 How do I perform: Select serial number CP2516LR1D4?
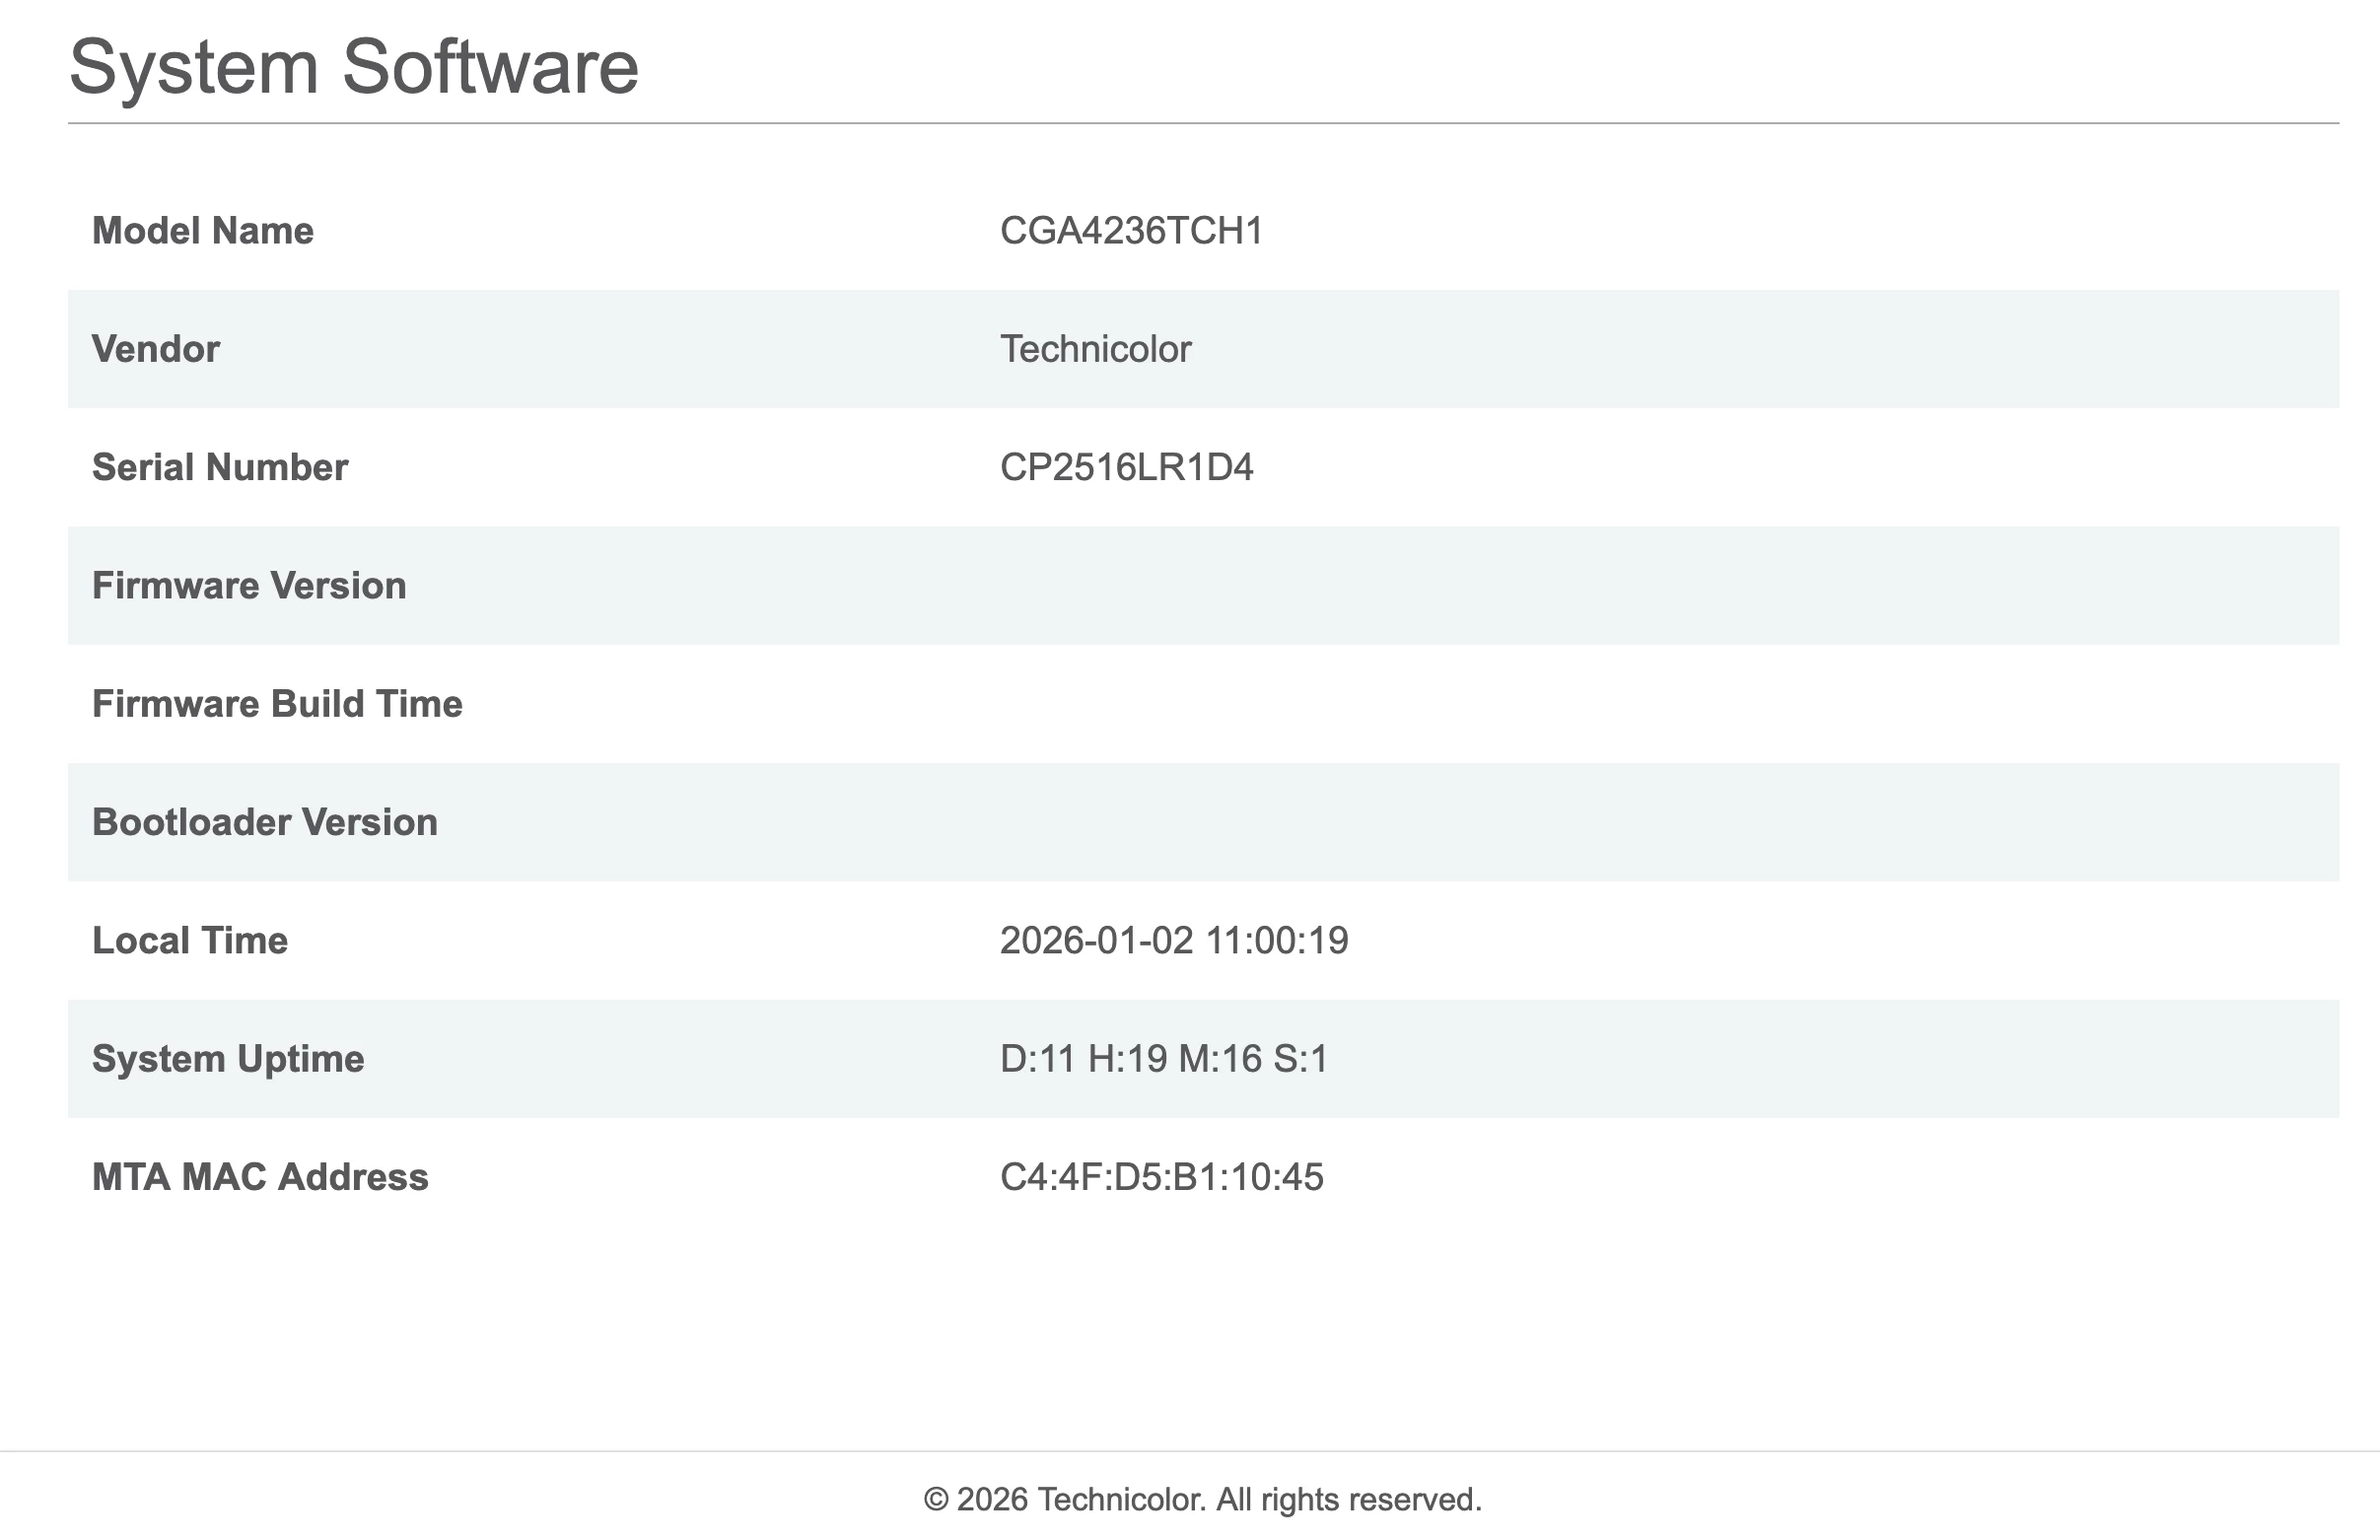click(1126, 467)
